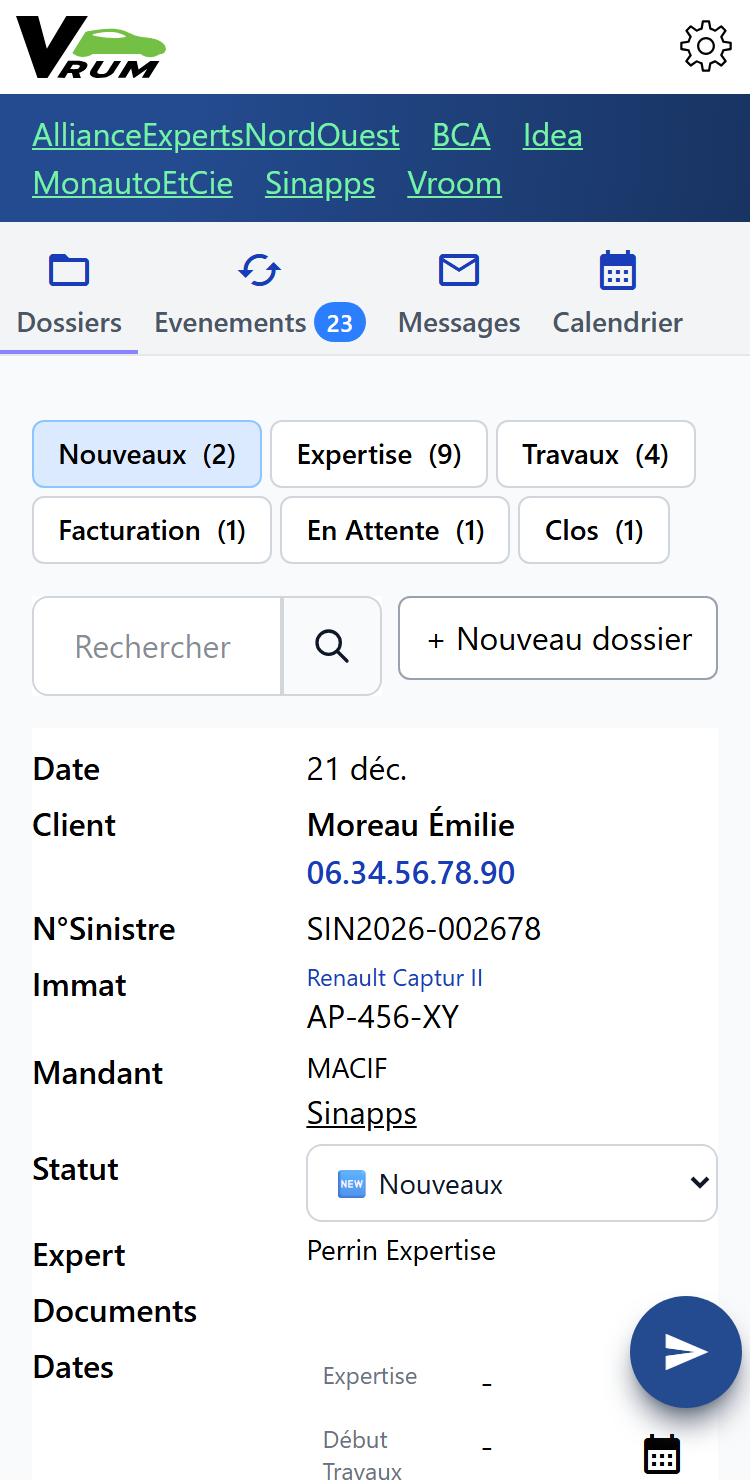Filter by Expertise (9) dossiers

(x=379, y=454)
